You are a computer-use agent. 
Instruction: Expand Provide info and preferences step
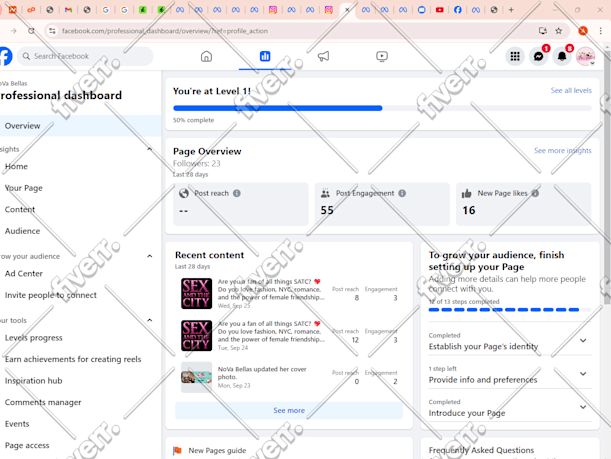pyautogui.click(x=583, y=374)
